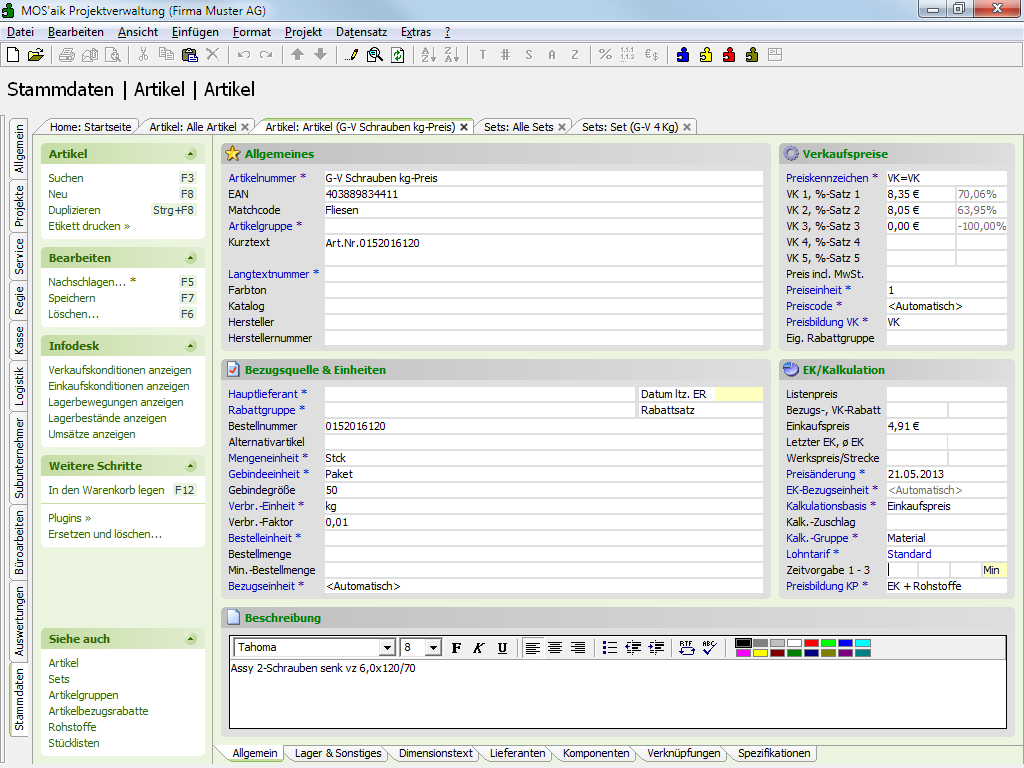1024x768 pixels.
Task: Click the blue puzzle figure icon
Action: (682, 55)
